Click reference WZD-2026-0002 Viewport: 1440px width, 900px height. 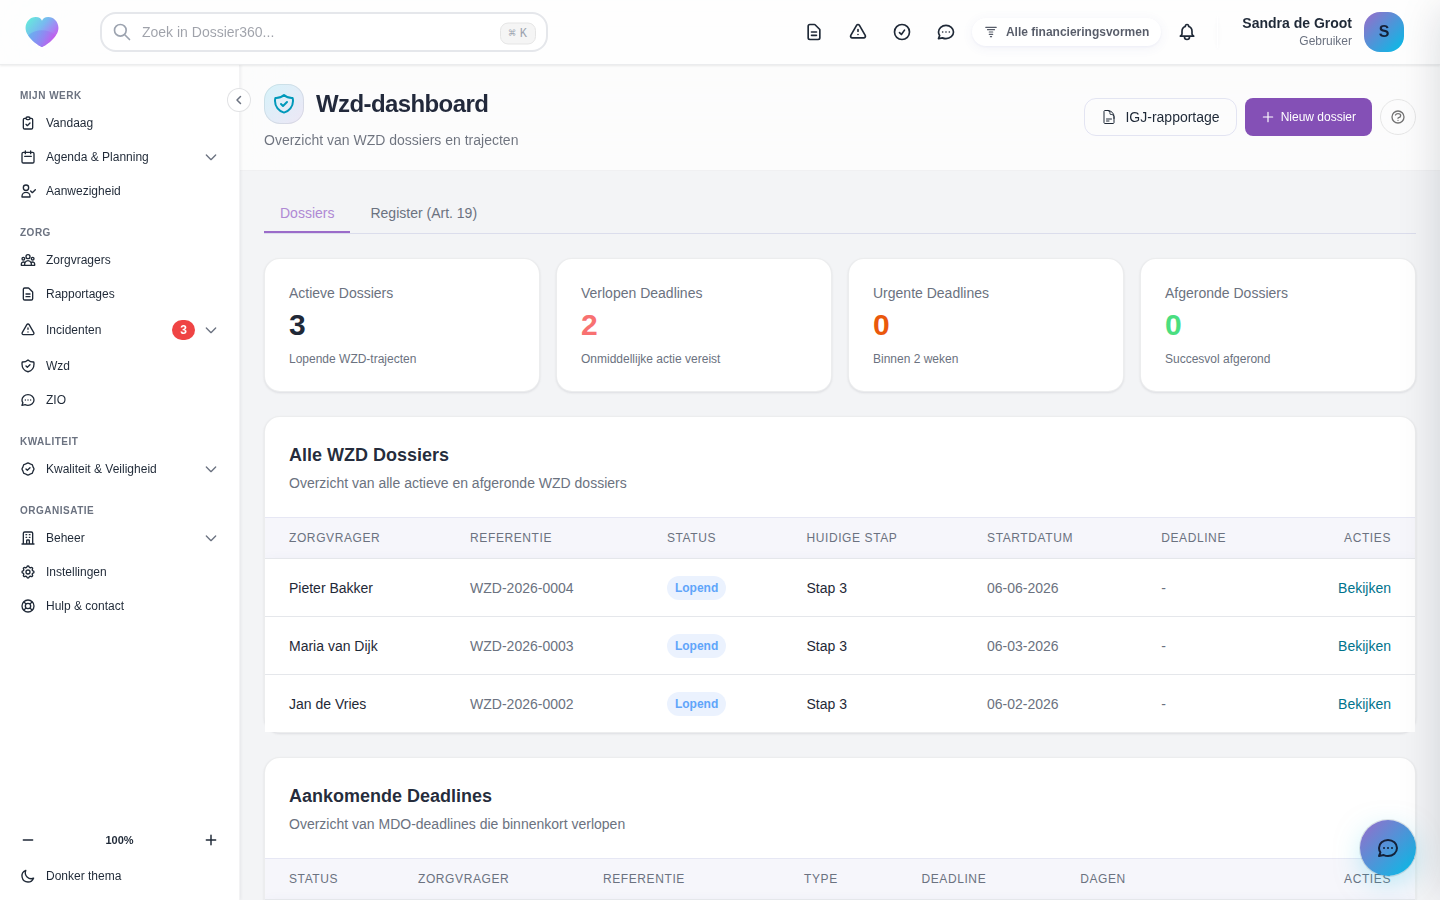tap(522, 704)
